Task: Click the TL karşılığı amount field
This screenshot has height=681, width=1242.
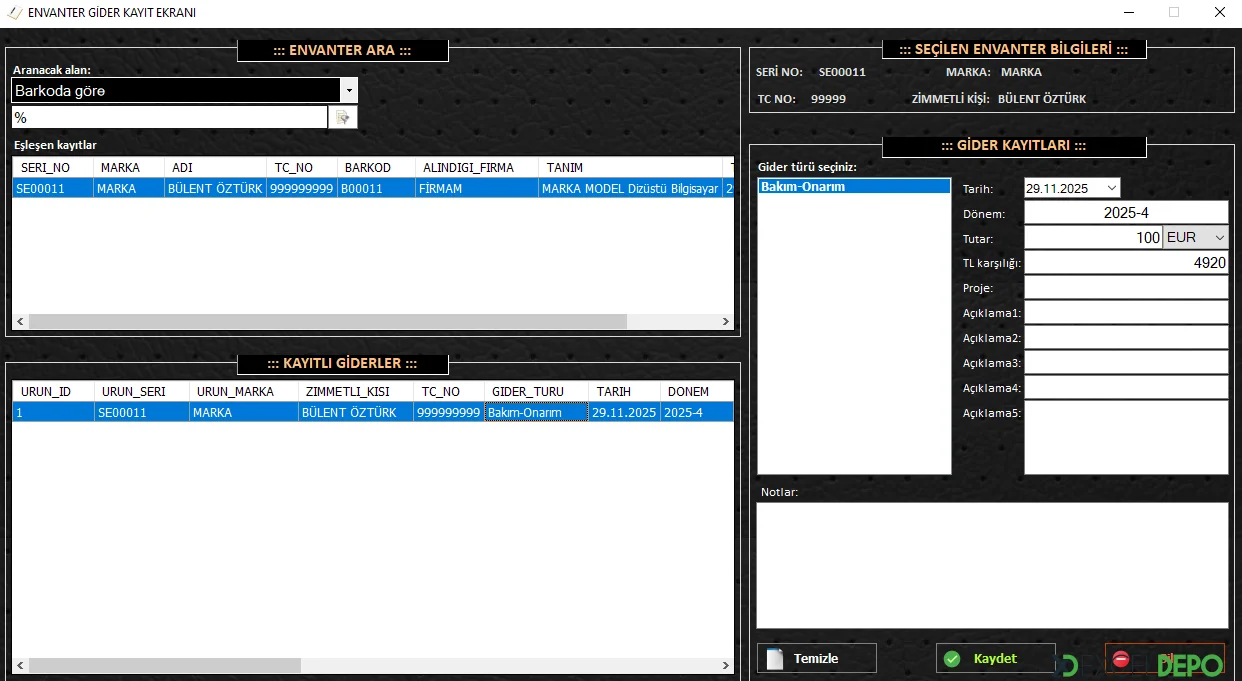Action: tap(1125, 263)
